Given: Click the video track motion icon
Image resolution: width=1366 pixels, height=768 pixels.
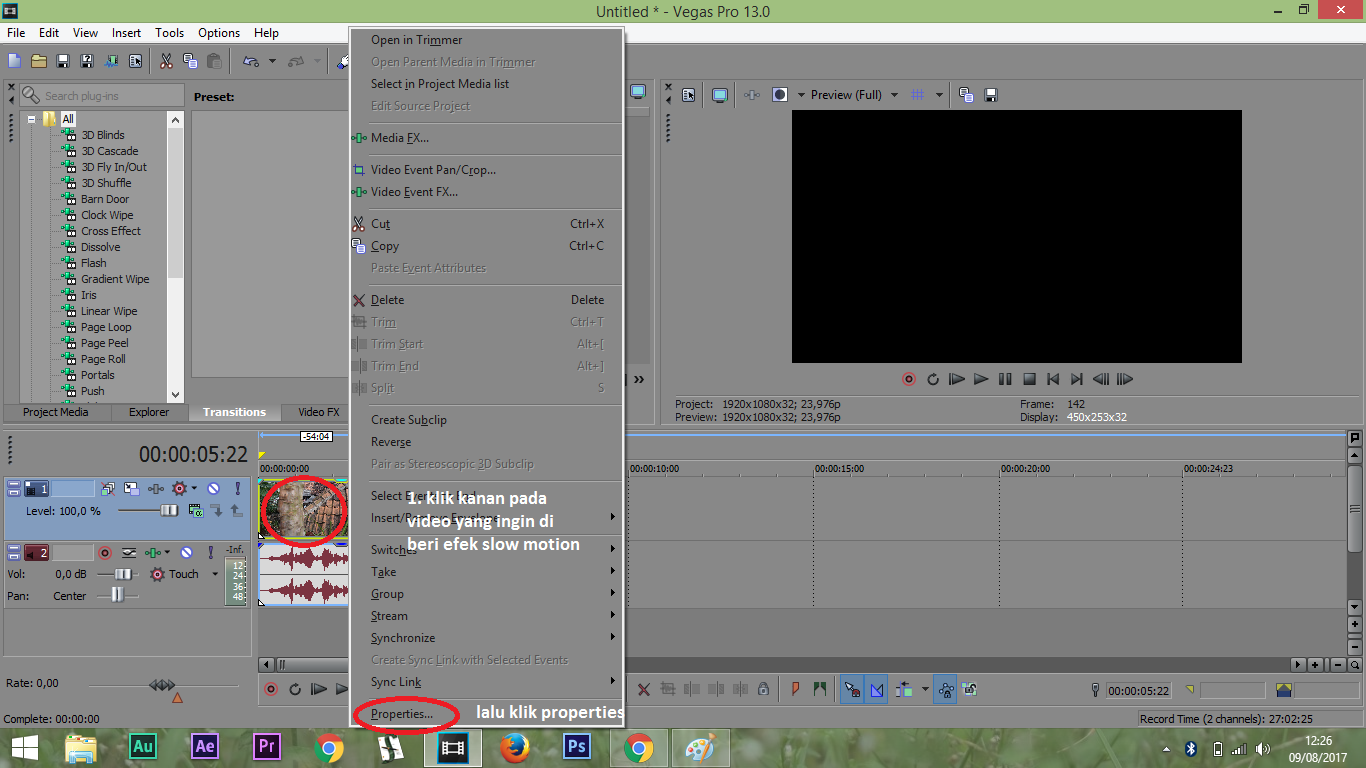Looking at the screenshot, I should coord(132,489).
